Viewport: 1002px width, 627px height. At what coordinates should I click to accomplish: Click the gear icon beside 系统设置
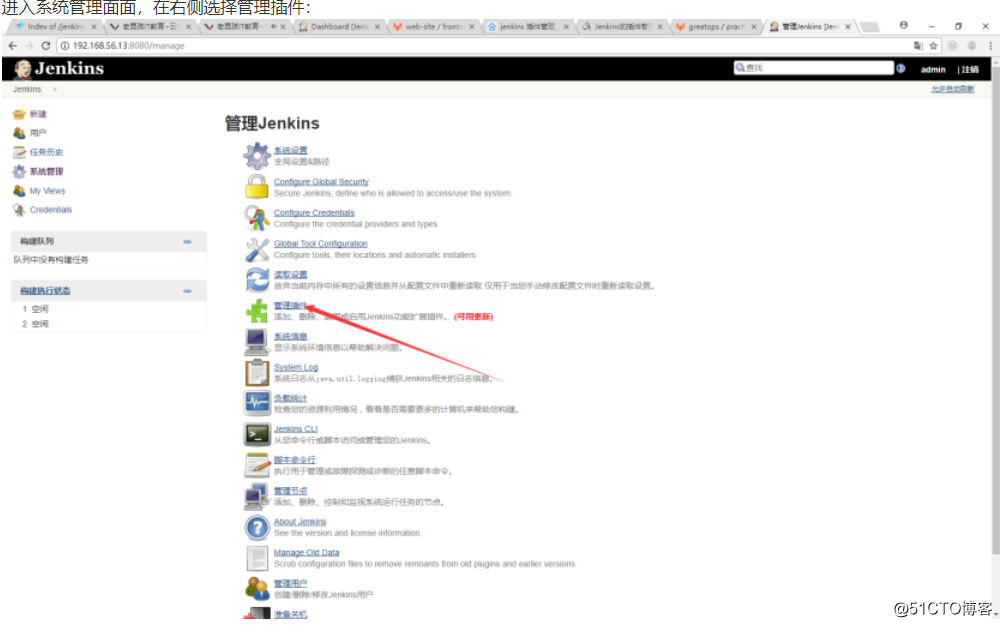click(257, 155)
